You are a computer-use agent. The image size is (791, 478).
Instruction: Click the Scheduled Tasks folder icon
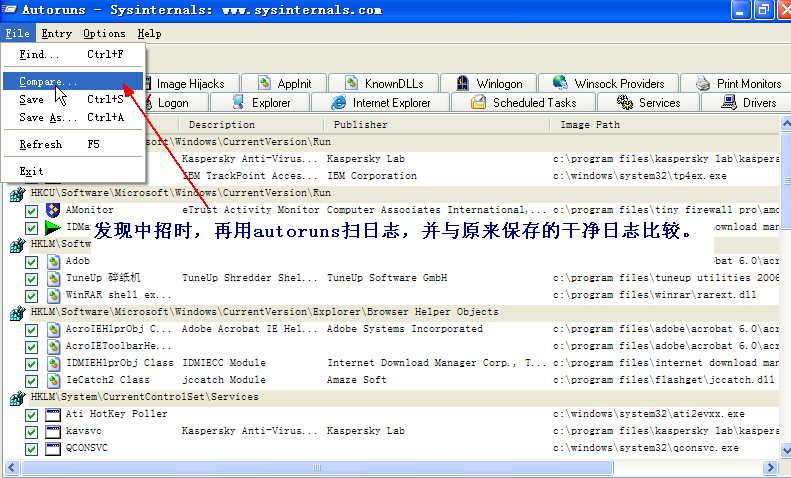coord(478,102)
